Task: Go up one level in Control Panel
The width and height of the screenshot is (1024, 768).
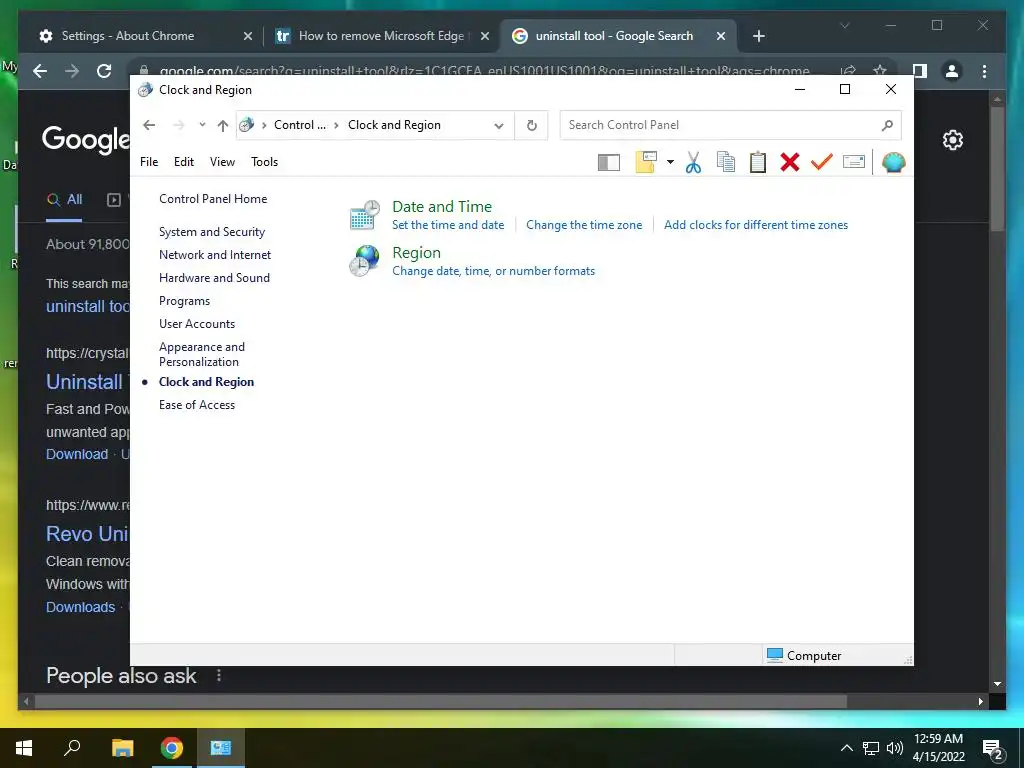Action: (223, 125)
